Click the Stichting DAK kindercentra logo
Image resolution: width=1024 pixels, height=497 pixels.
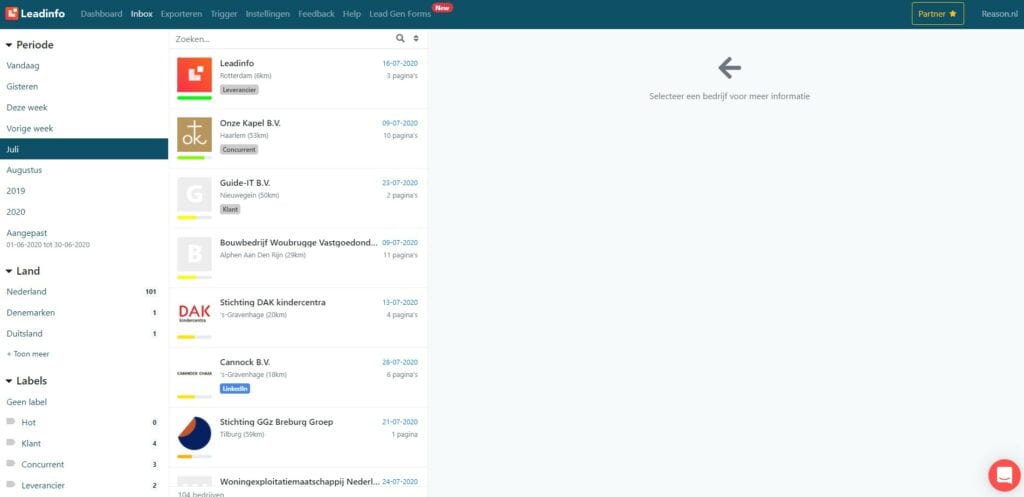[195, 314]
